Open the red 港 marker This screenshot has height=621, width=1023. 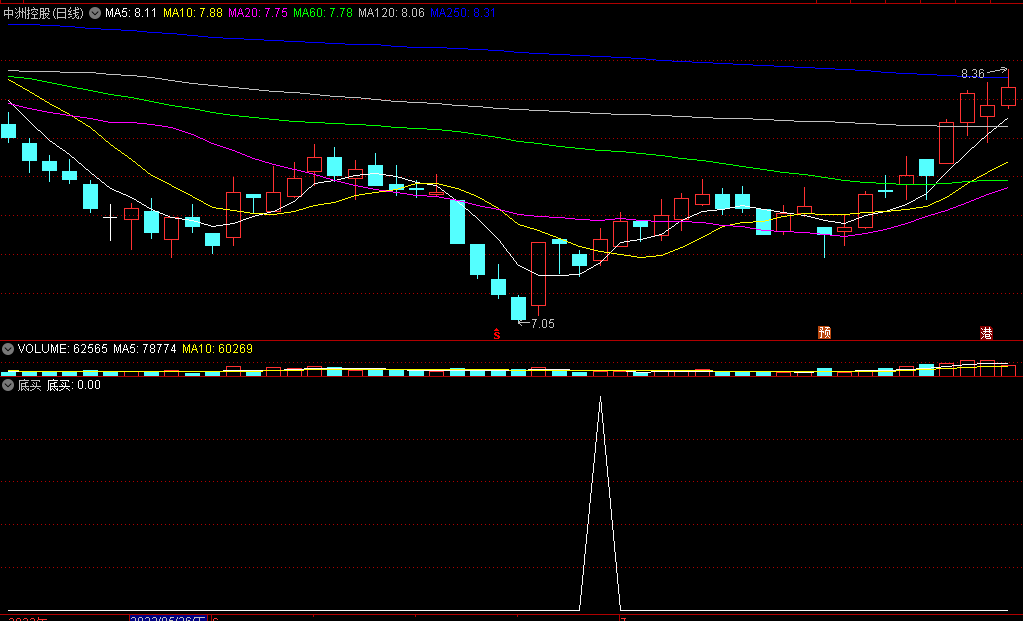tap(986, 333)
